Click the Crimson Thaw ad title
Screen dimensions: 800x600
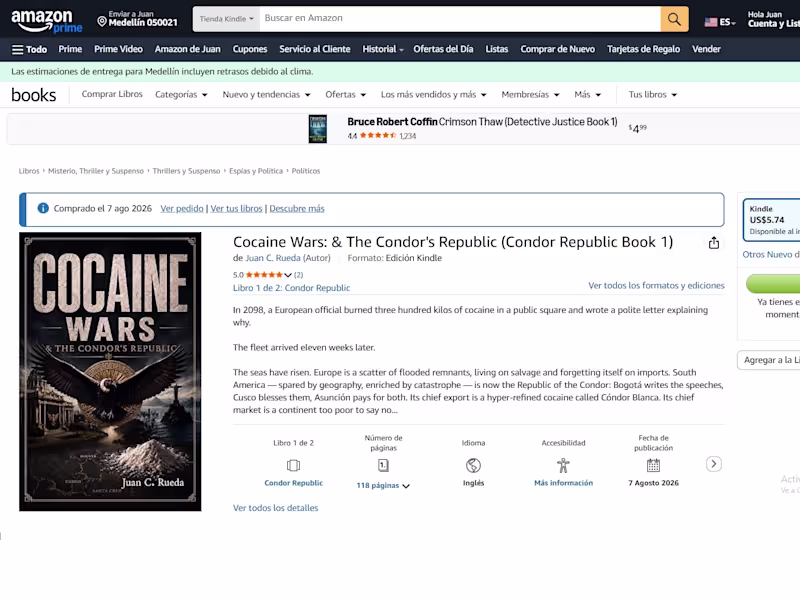coord(482,122)
